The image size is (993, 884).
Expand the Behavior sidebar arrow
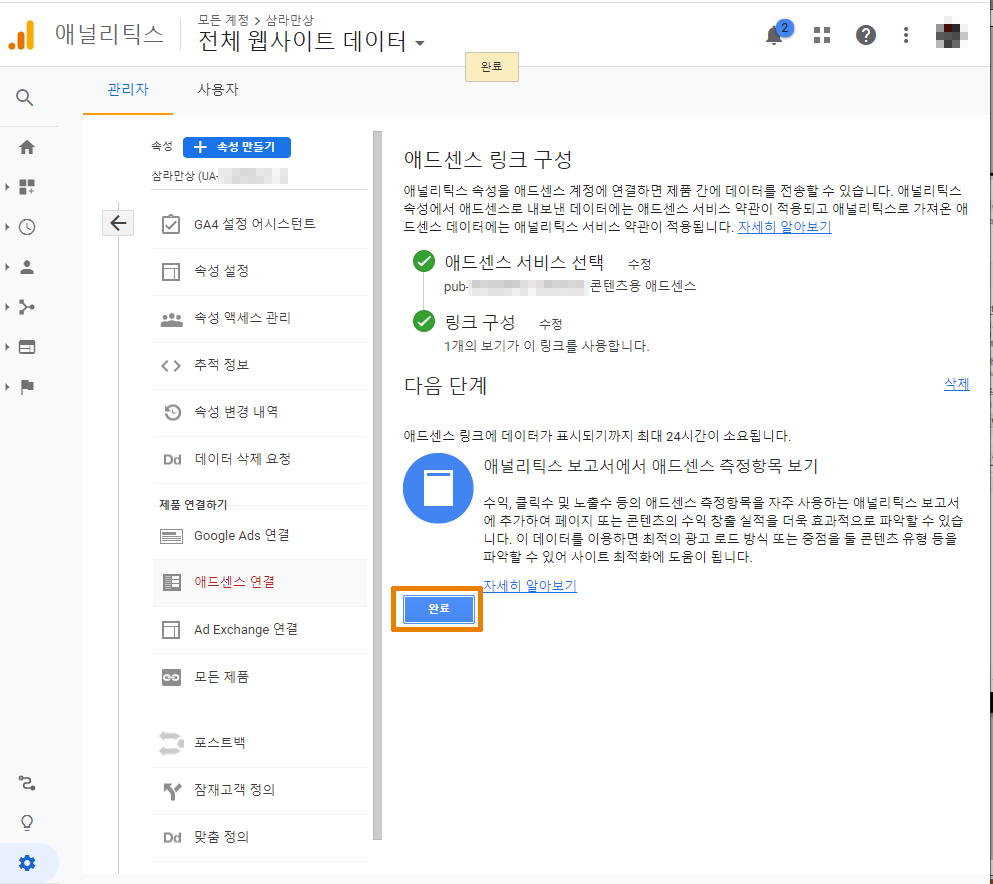[x=7, y=347]
